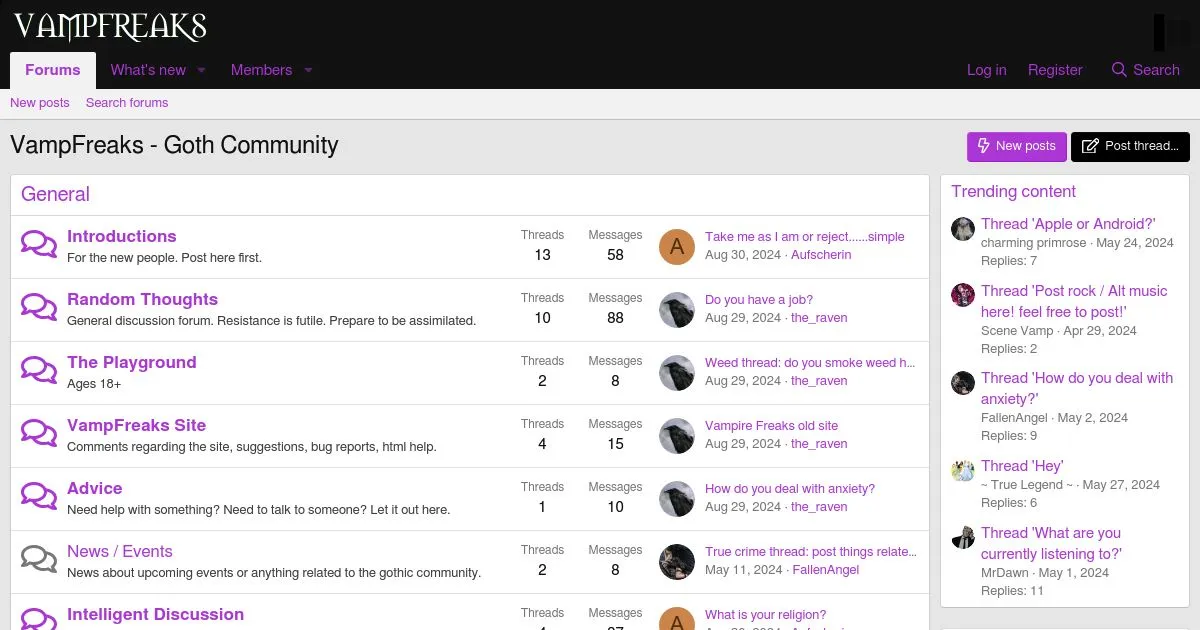Open latest post 'How do you deal with anxiety?'
The image size is (1200, 630).
pos(790,489)
